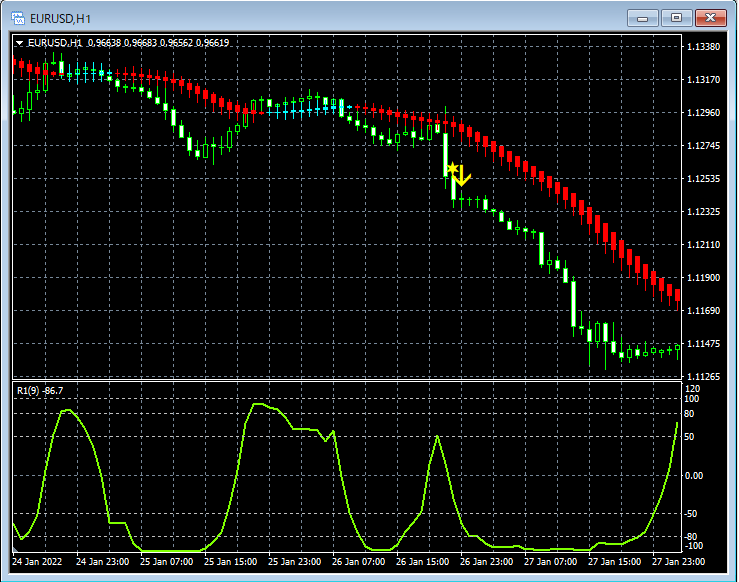Click indicator scale value 120
739x582 pixels.
click(693, 389)
